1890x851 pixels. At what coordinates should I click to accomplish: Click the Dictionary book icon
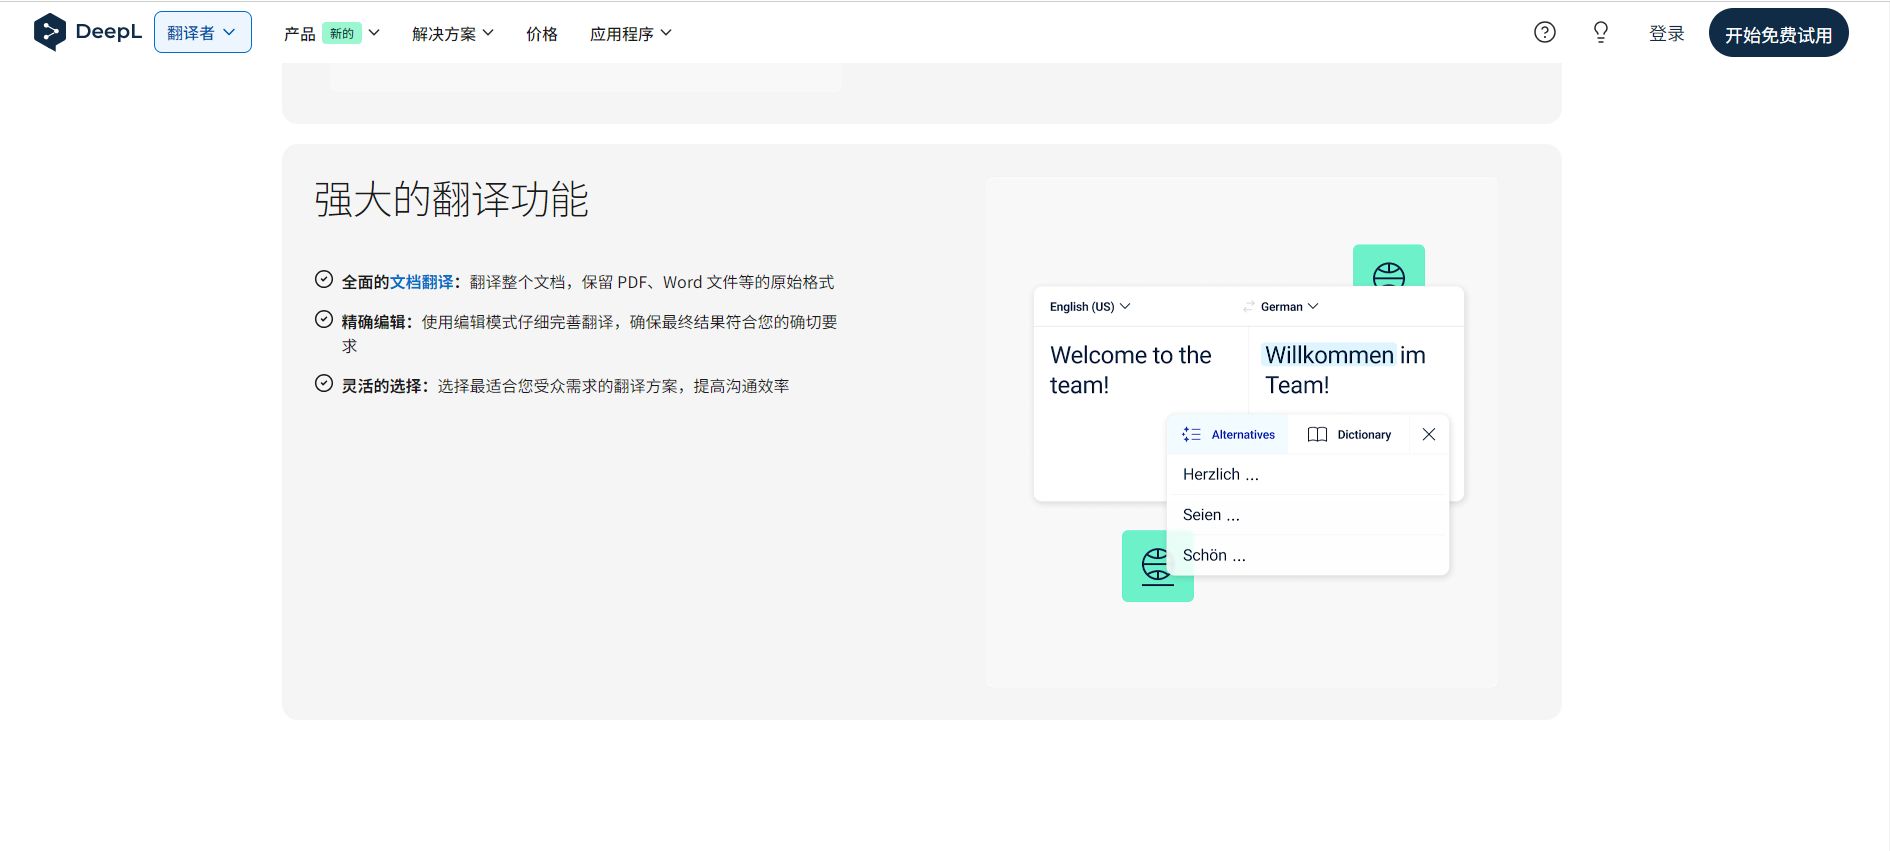1317,435
